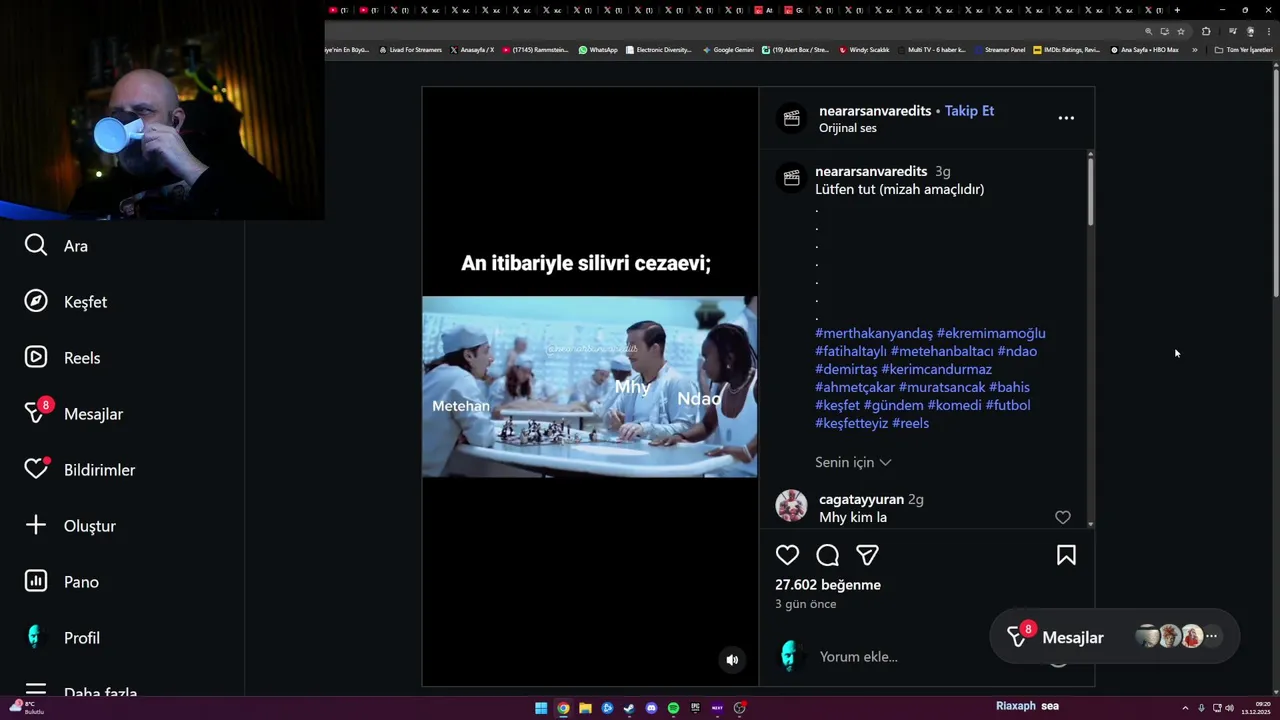Open a new browser tab
Screen dimensions: 1280x720
[x=1177, y=10]
